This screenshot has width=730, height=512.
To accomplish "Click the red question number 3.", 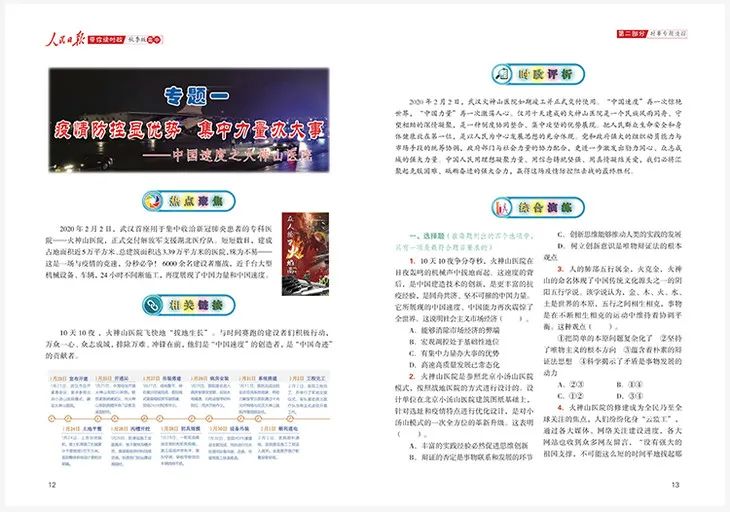I will click(561, 269).
